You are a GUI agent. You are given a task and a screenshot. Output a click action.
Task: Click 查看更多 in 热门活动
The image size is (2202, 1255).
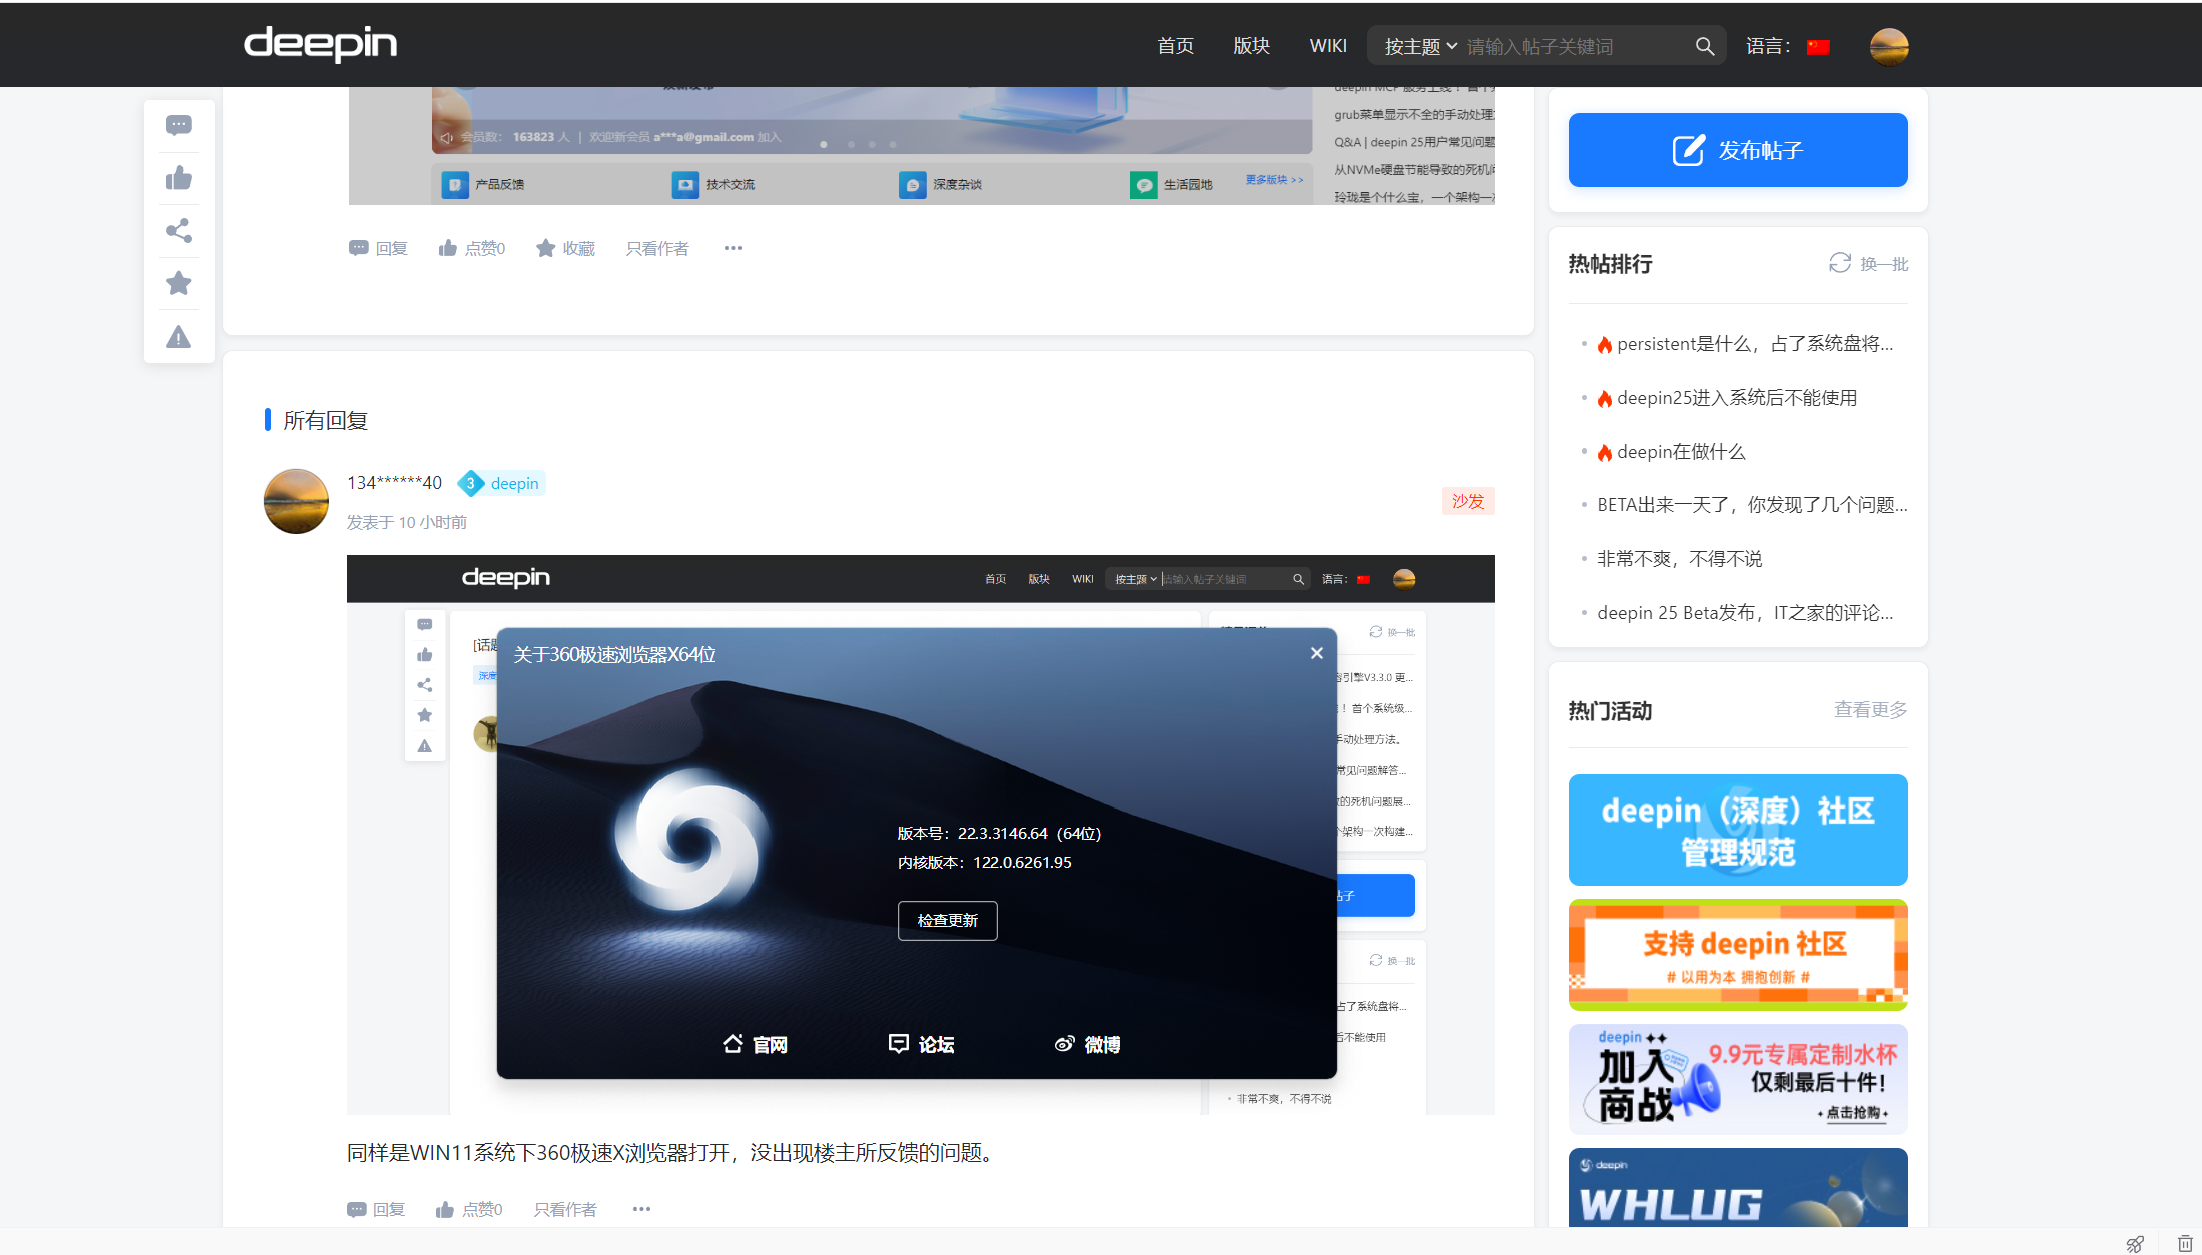(x=1870, y=709)
